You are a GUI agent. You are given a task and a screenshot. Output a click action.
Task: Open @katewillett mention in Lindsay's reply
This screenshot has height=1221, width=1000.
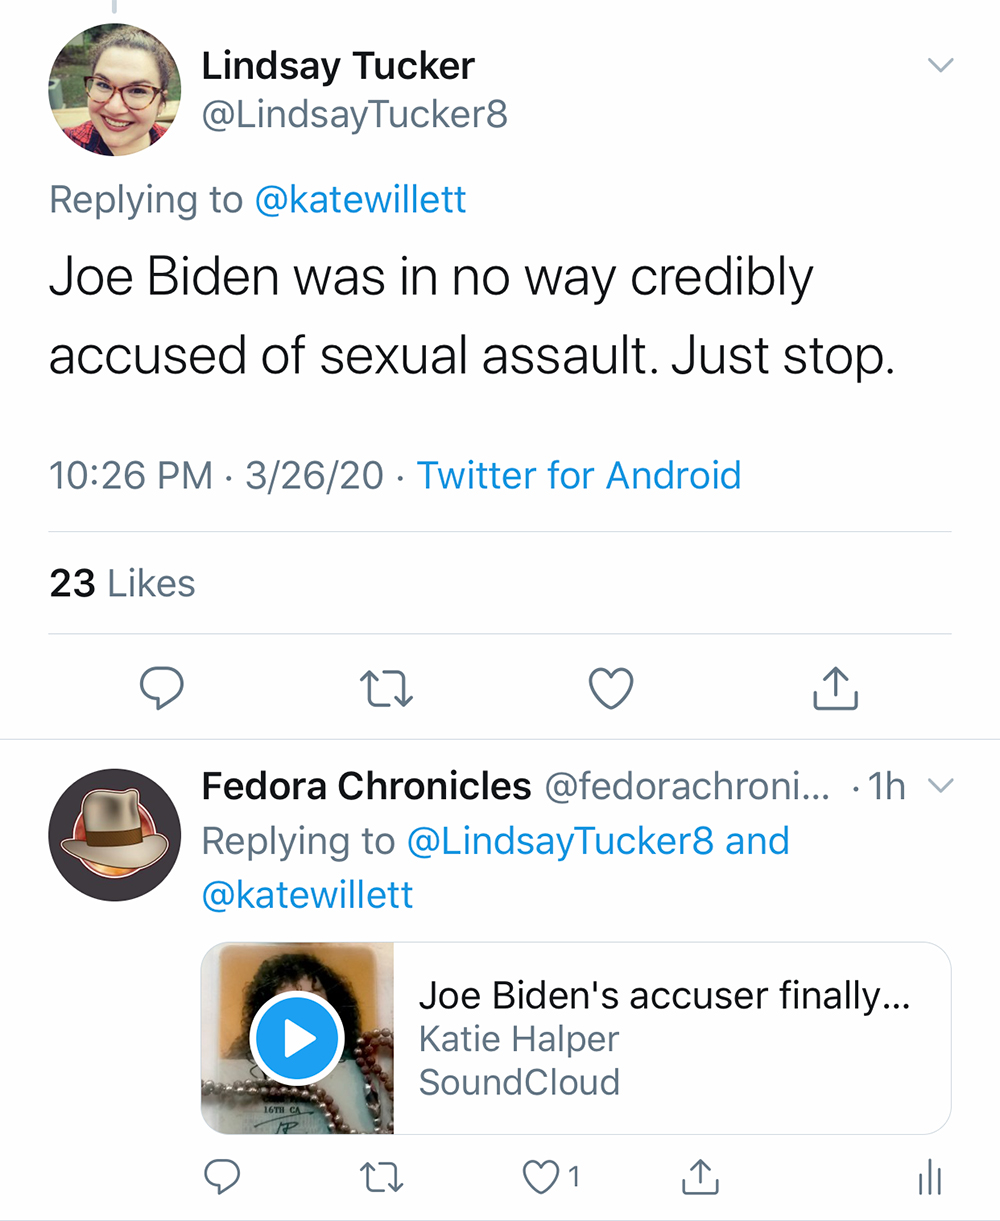point(360,200)
